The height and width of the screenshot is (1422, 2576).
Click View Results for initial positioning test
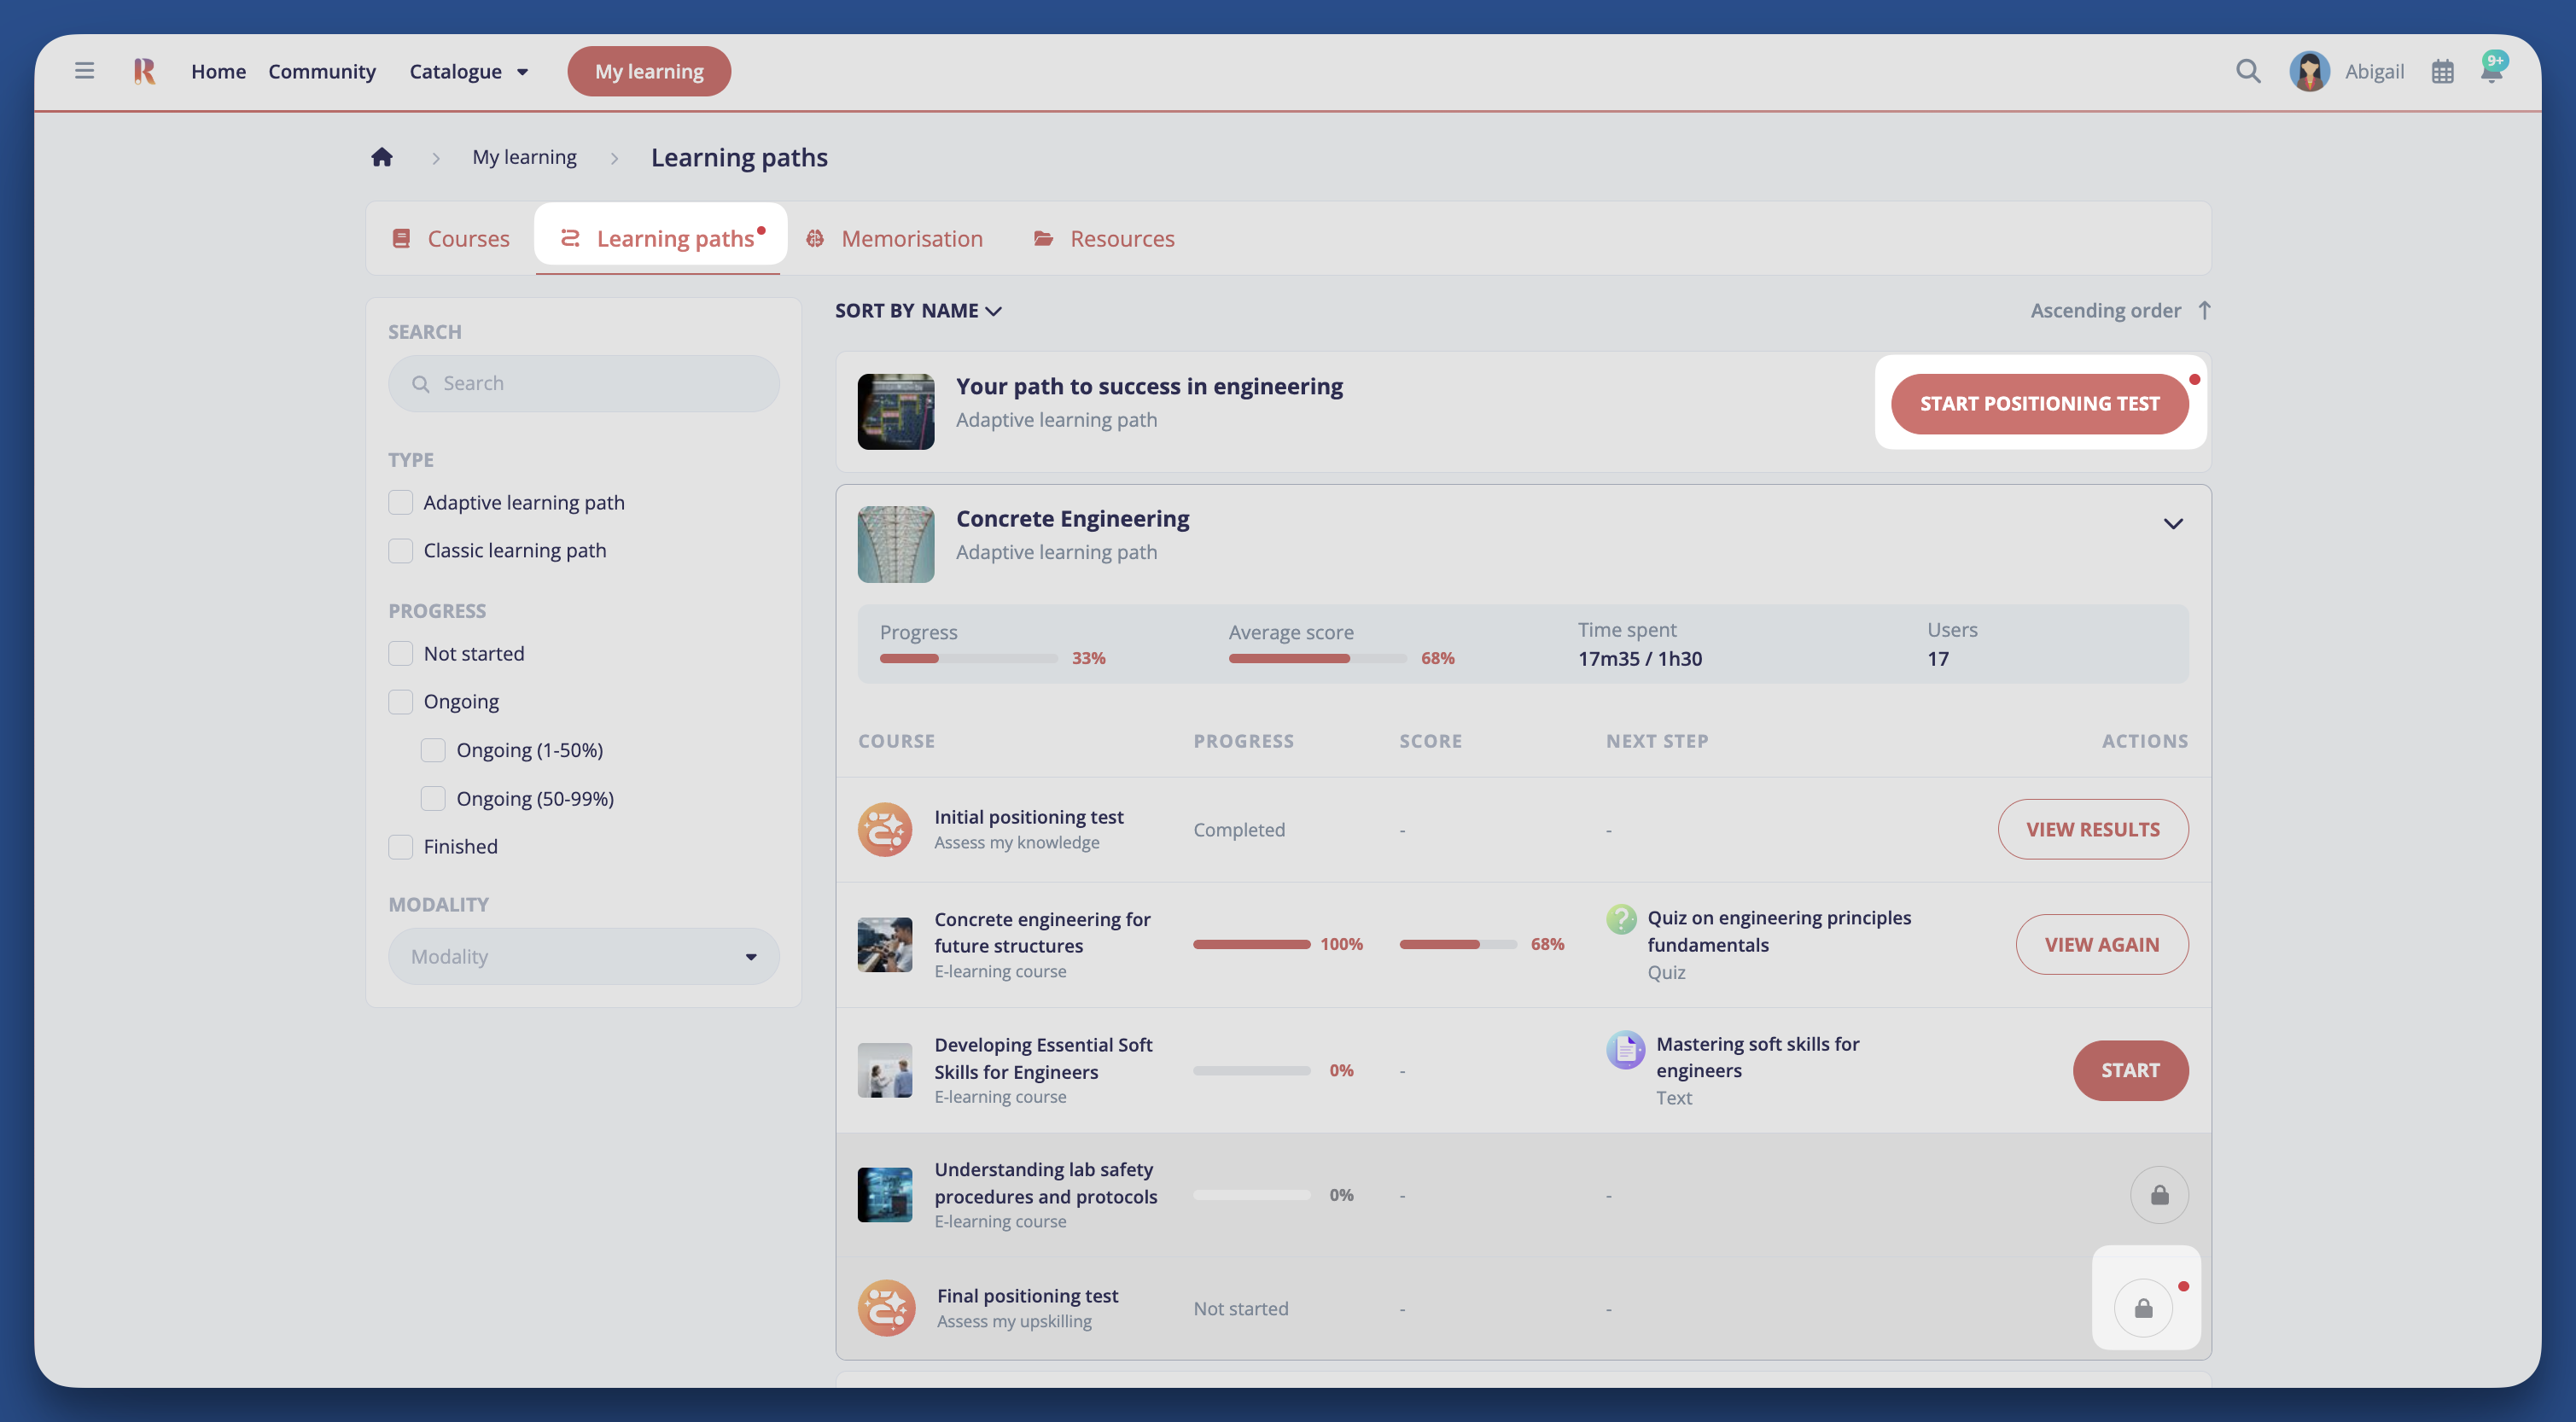[2092, 829]
